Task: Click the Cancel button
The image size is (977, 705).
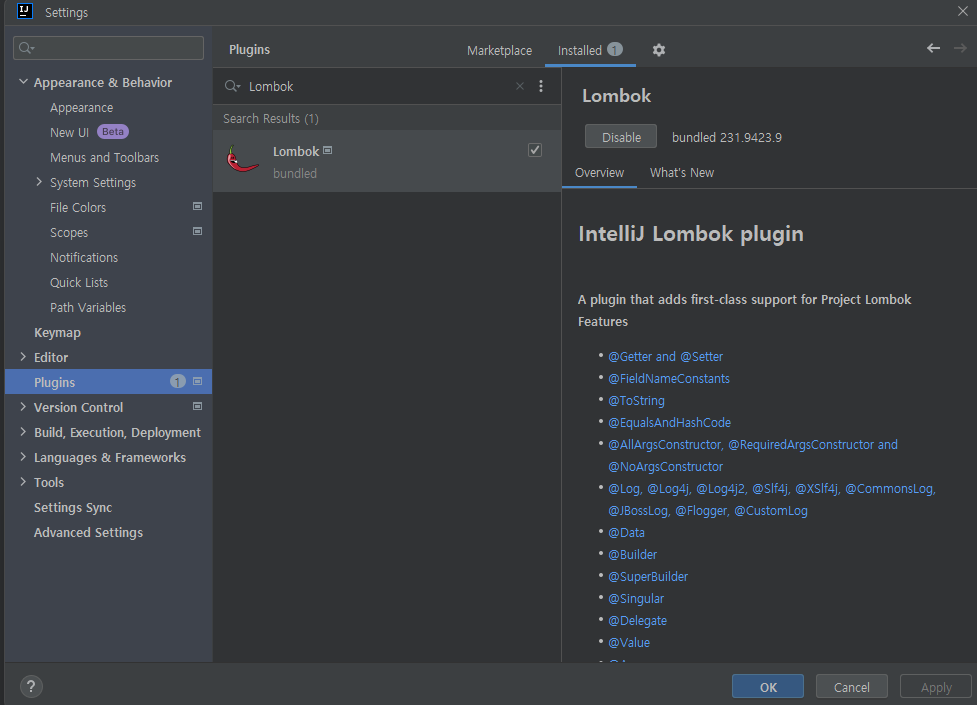Action: [851, 687]
